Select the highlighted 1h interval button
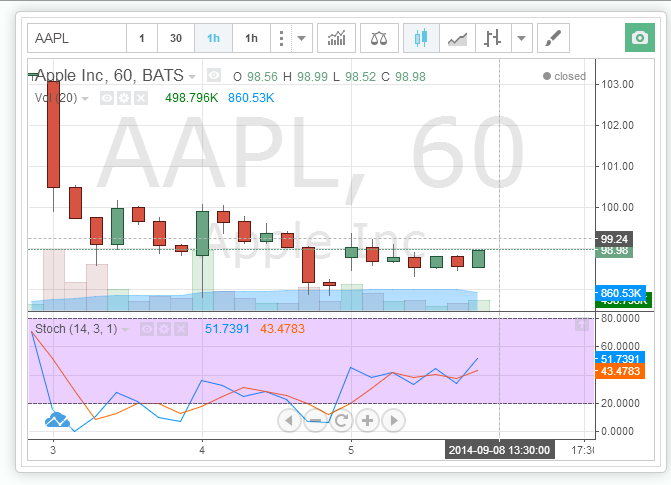 pyautogui.click(x=214, y=38)
